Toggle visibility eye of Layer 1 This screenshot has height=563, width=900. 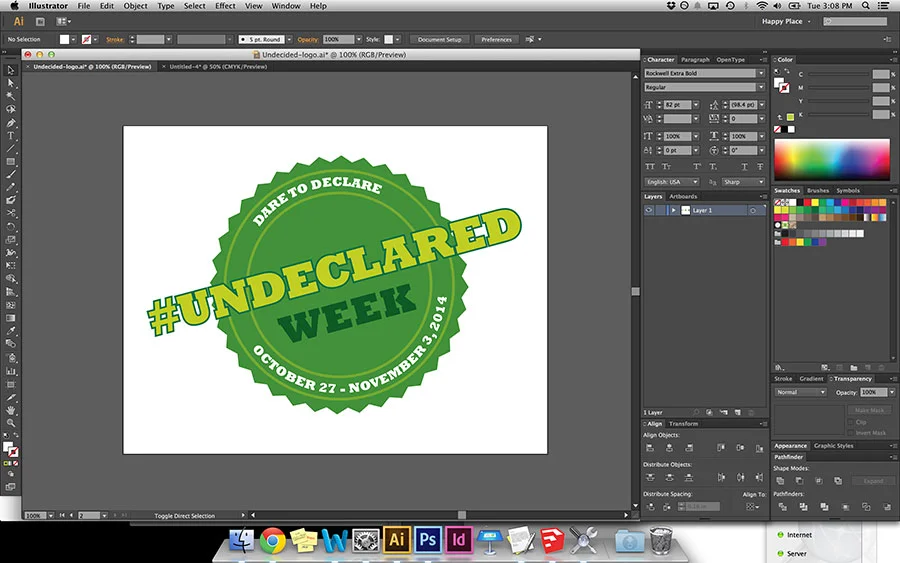[x=649, y=211]
